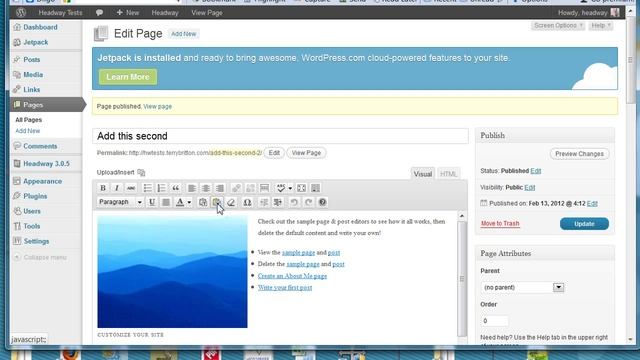Click the insert/edit link icon
Image resolution: width=640 pixels, height=360 pixels.
[236, 188]
